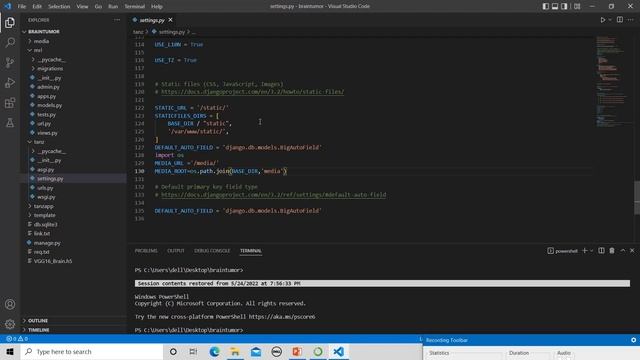Open the Terminal menu
The image size is (640, 360).
(x=135, y=7)
